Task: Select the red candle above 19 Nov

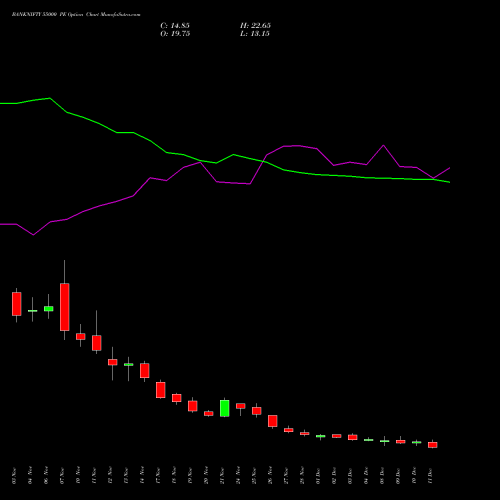Action: click(x=193, y=406)
